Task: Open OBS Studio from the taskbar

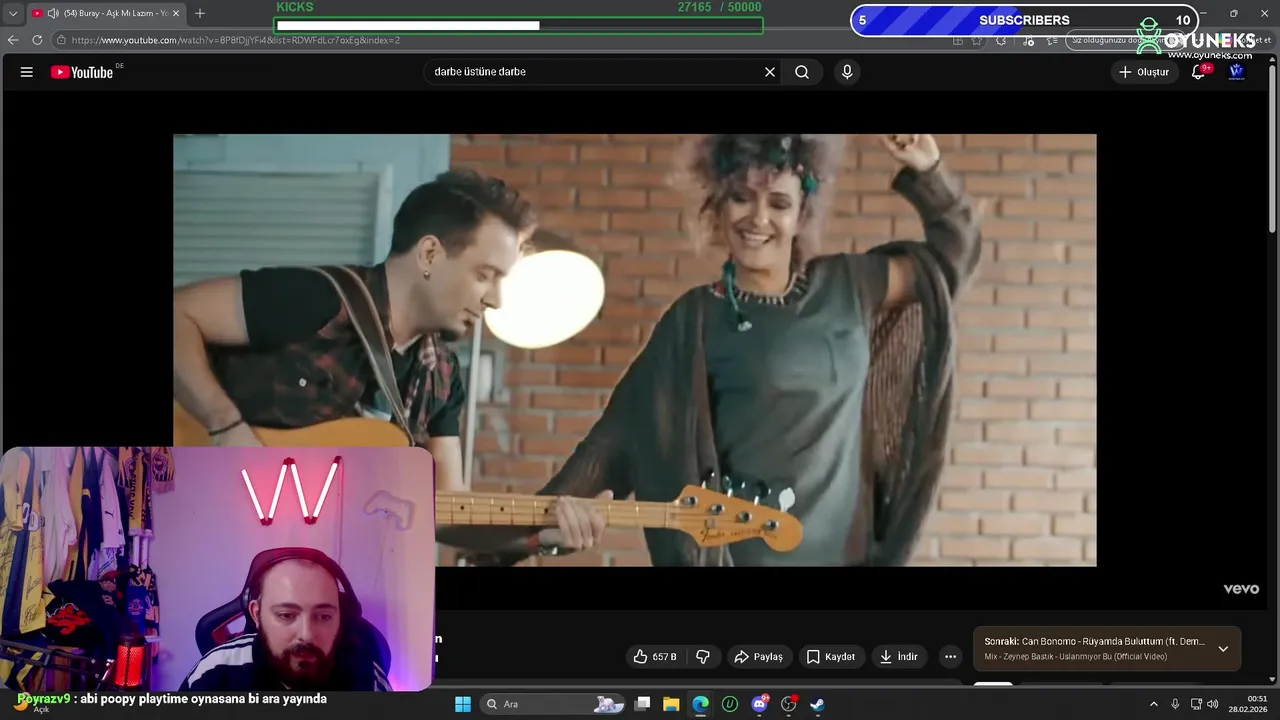Action: (788, 704)
